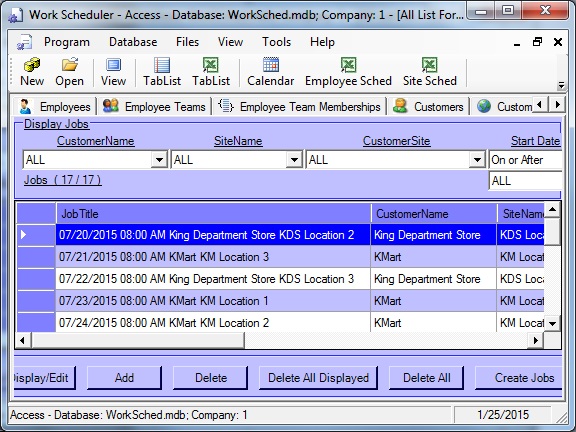
Task: Click the CustomerSite filter label link
Action: pyautogui.click(x=396, y=141)
